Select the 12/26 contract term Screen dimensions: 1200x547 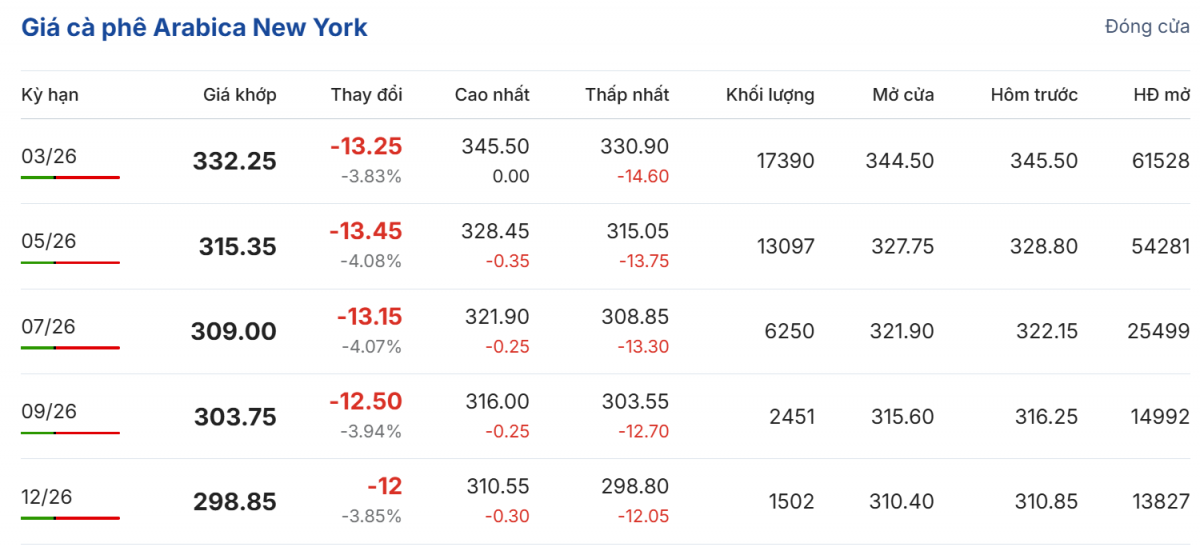point(49,496)
